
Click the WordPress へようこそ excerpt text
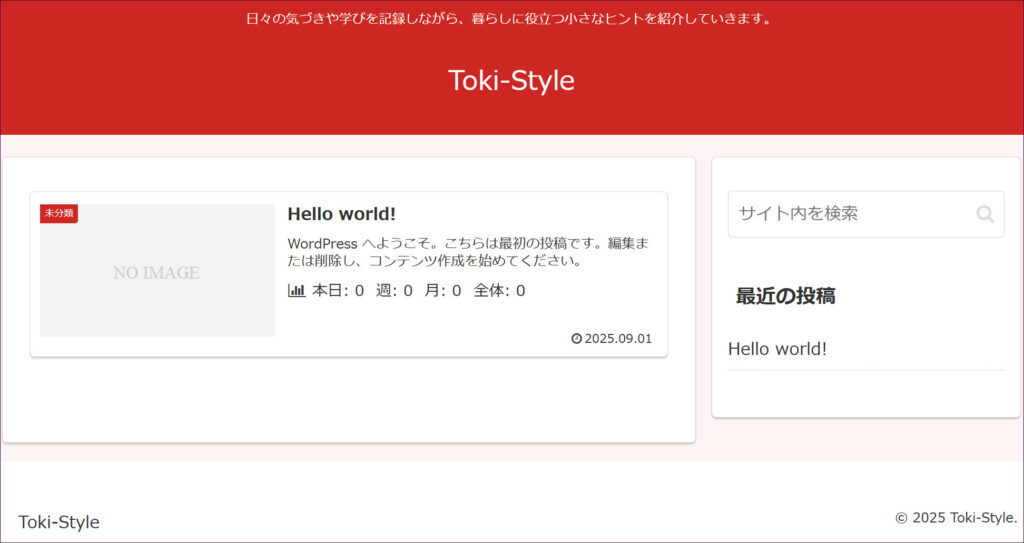(468, 252)
